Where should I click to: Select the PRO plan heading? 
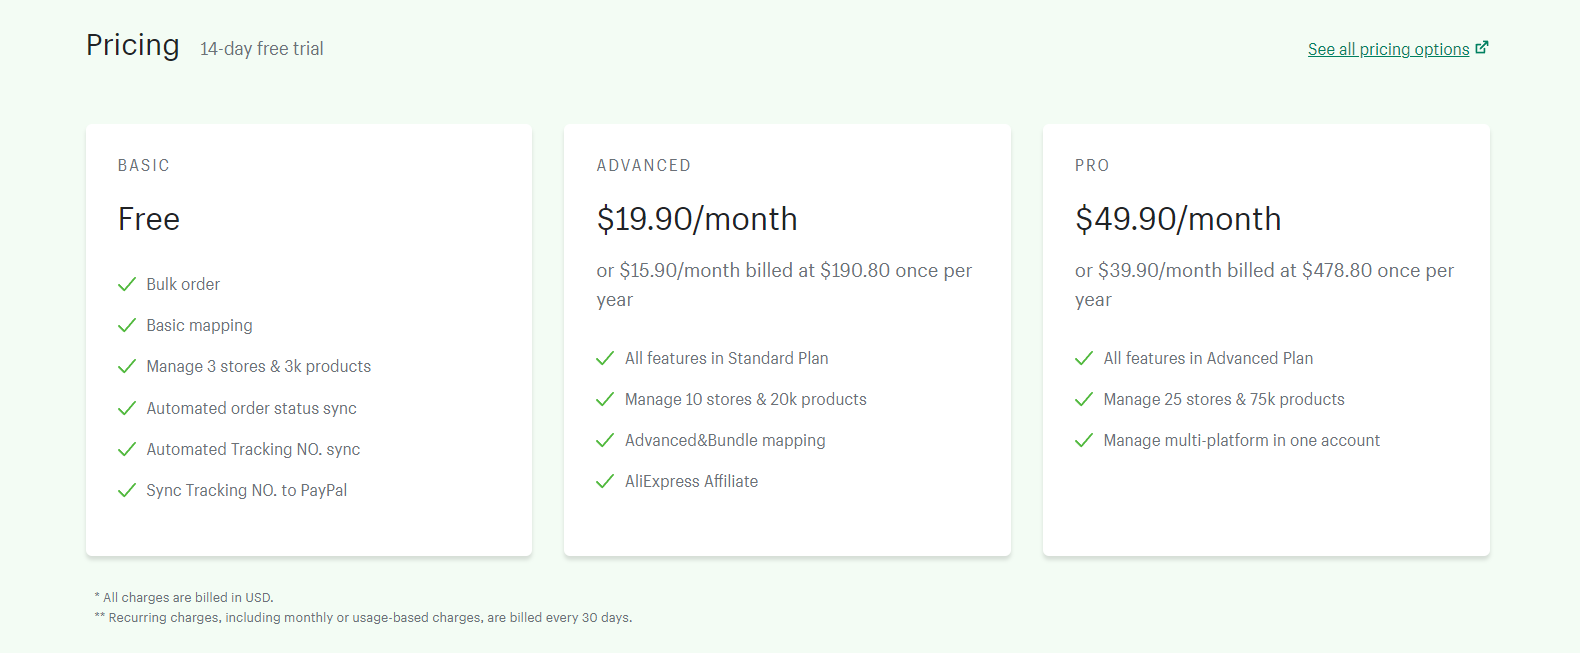[1092, 165]
